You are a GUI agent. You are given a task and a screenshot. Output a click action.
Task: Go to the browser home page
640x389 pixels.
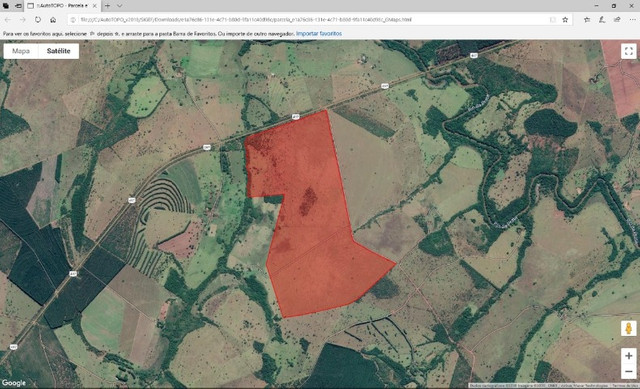[x=53, y=20]
